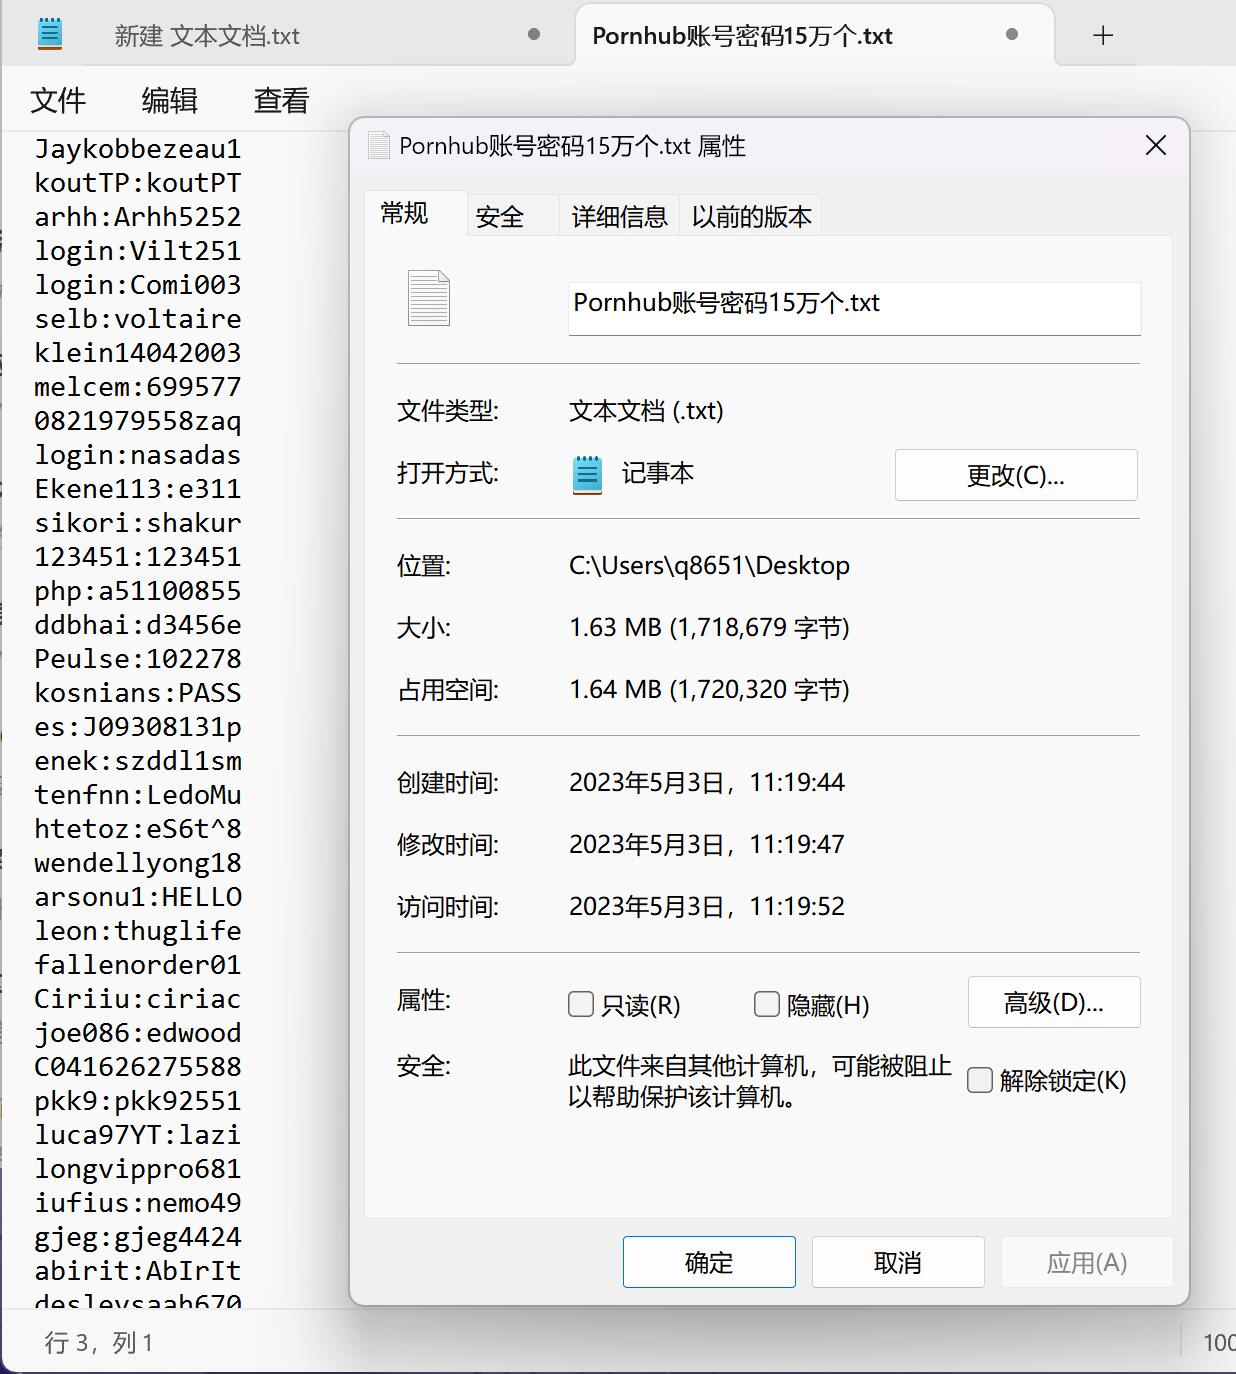Click the Notepad app icon in the title bar

click(50, 33)
